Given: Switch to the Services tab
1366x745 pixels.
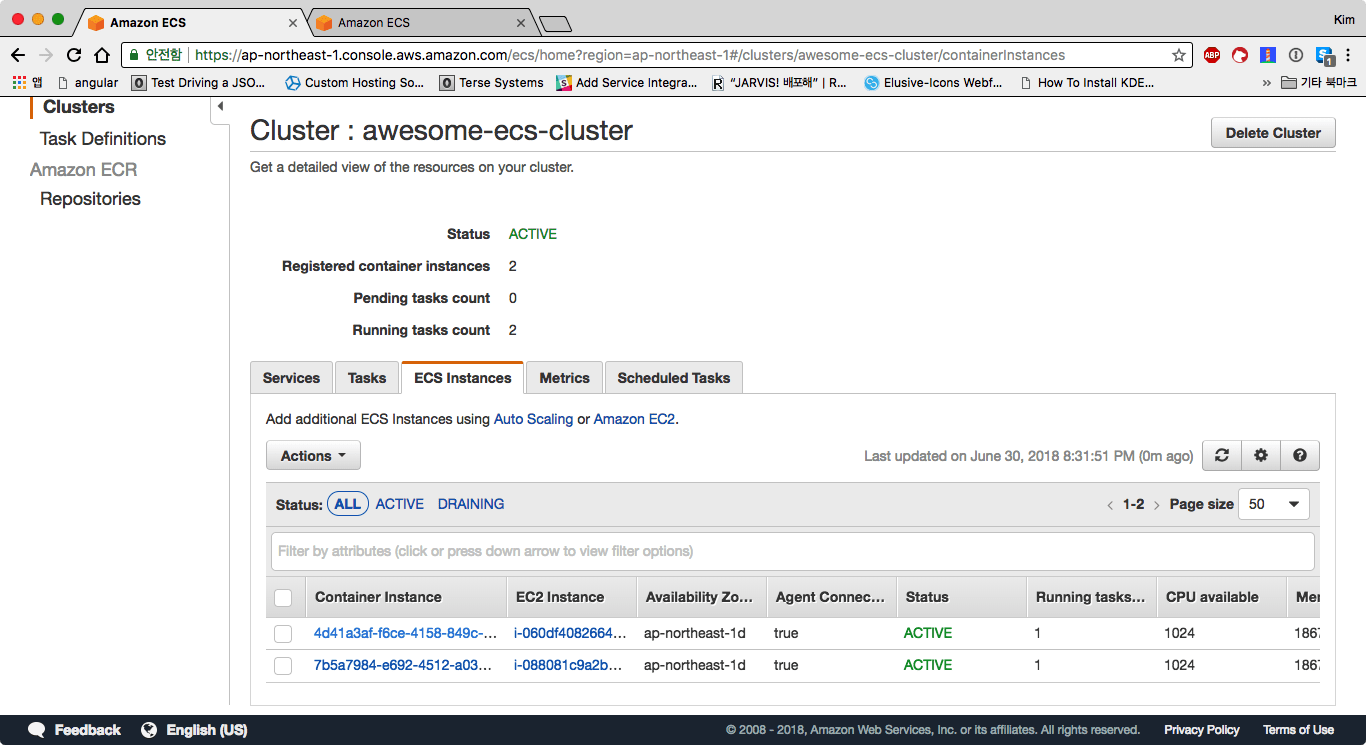Looking at the screenshot, I should pos(291,378).
